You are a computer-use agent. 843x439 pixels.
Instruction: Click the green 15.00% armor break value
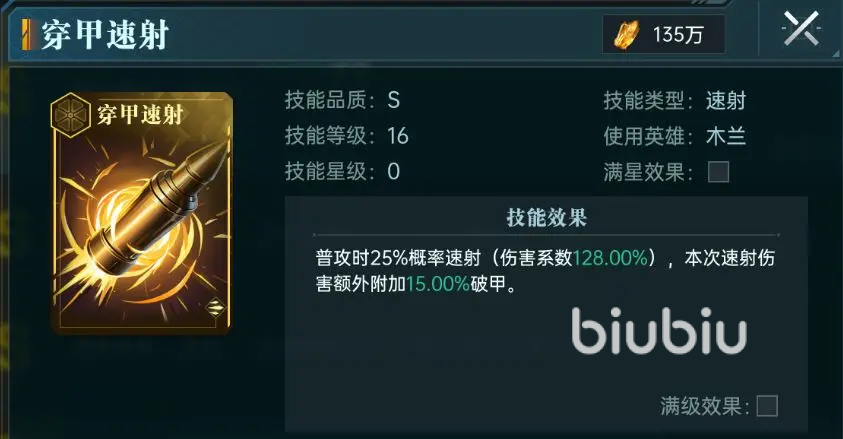(438, 284)
